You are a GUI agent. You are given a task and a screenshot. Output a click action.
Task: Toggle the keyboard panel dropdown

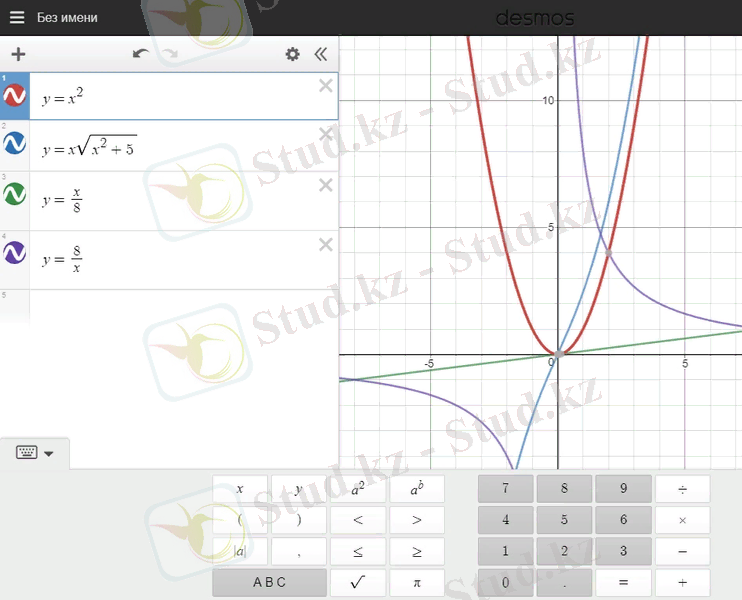(35, 453)
